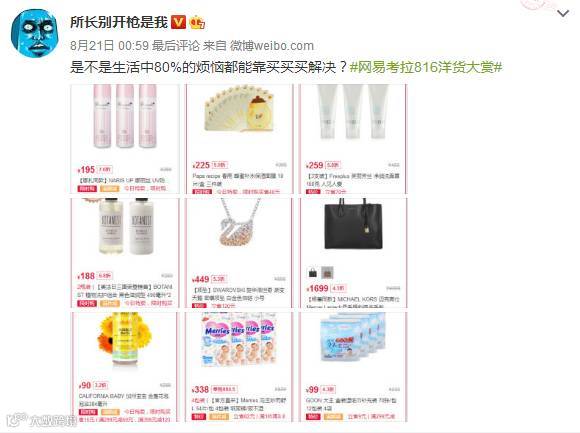Click the 8月21日 00:59 timestamp
Viewport: 580px width, 433px height.
[x=109, y=46]
